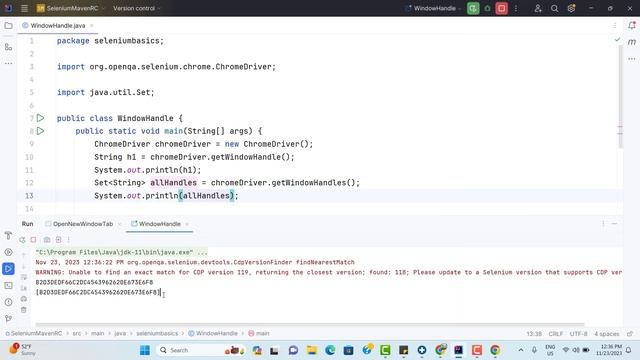Open Services tool window icon
Viewport: 640px width, 360px height.
8,252
